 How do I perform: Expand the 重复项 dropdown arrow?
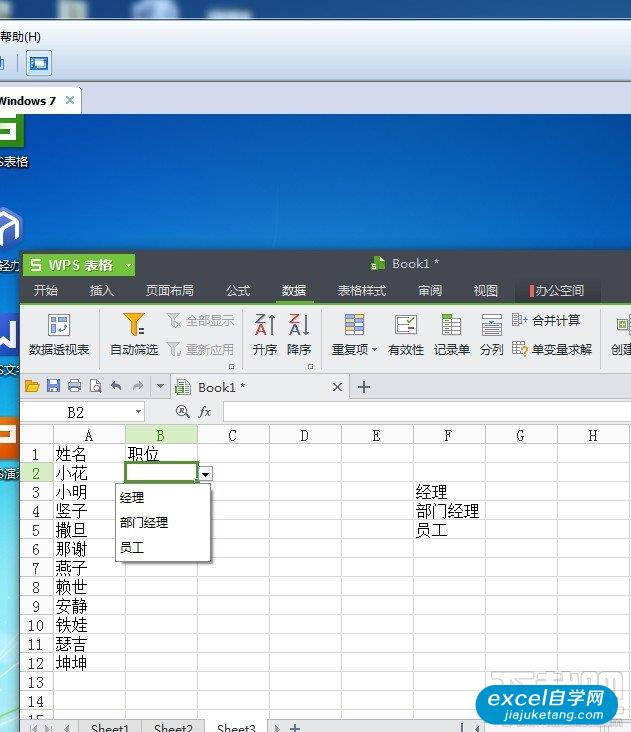point(374,350)
